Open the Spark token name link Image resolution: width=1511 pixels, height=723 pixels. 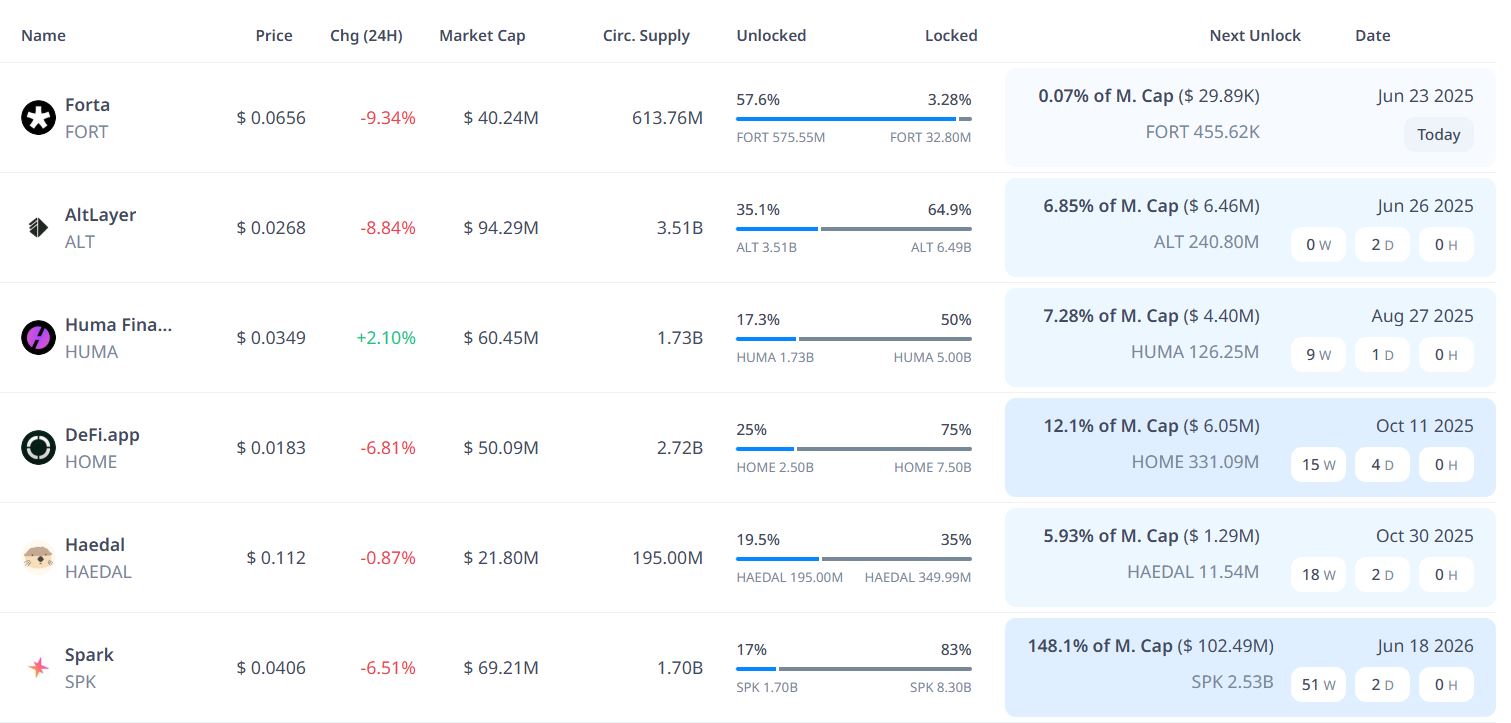tap(89, 655)
